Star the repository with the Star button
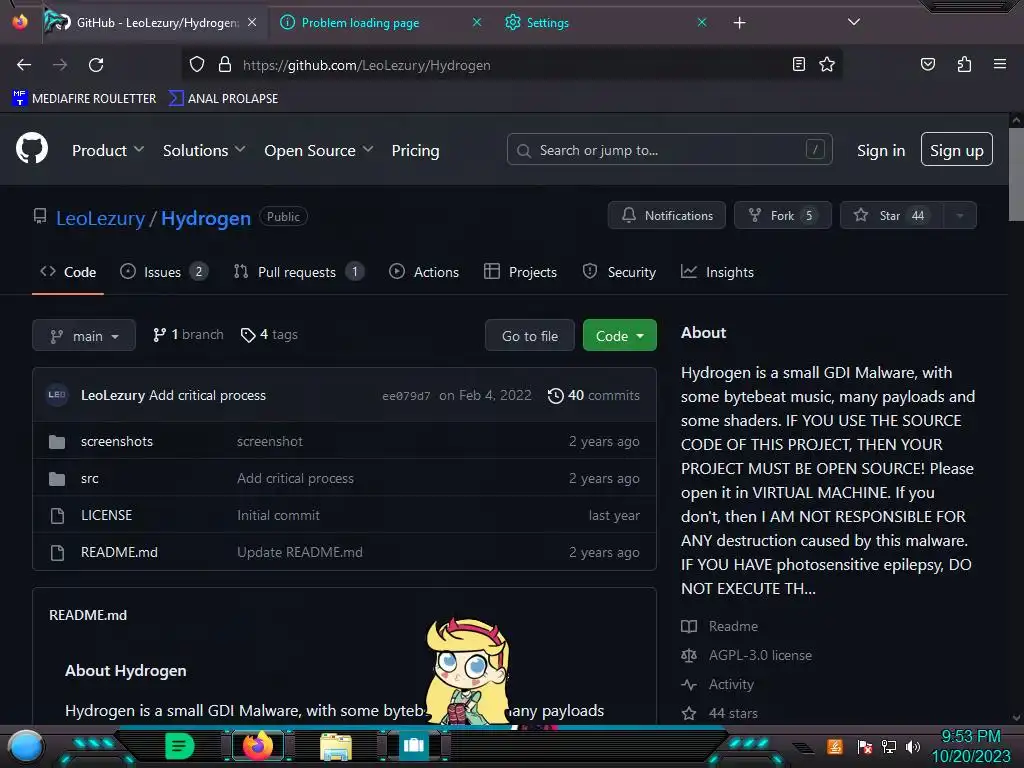The image size is (1024, 768). (892, 216)
